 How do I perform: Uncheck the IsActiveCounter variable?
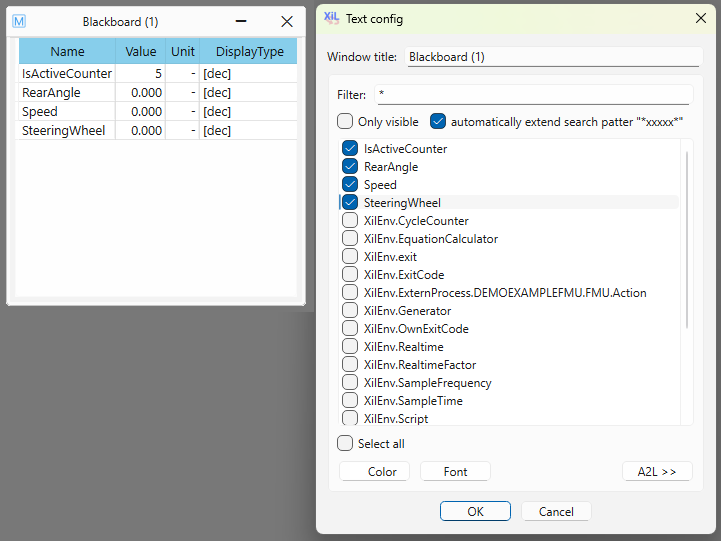tap(350, 149)
